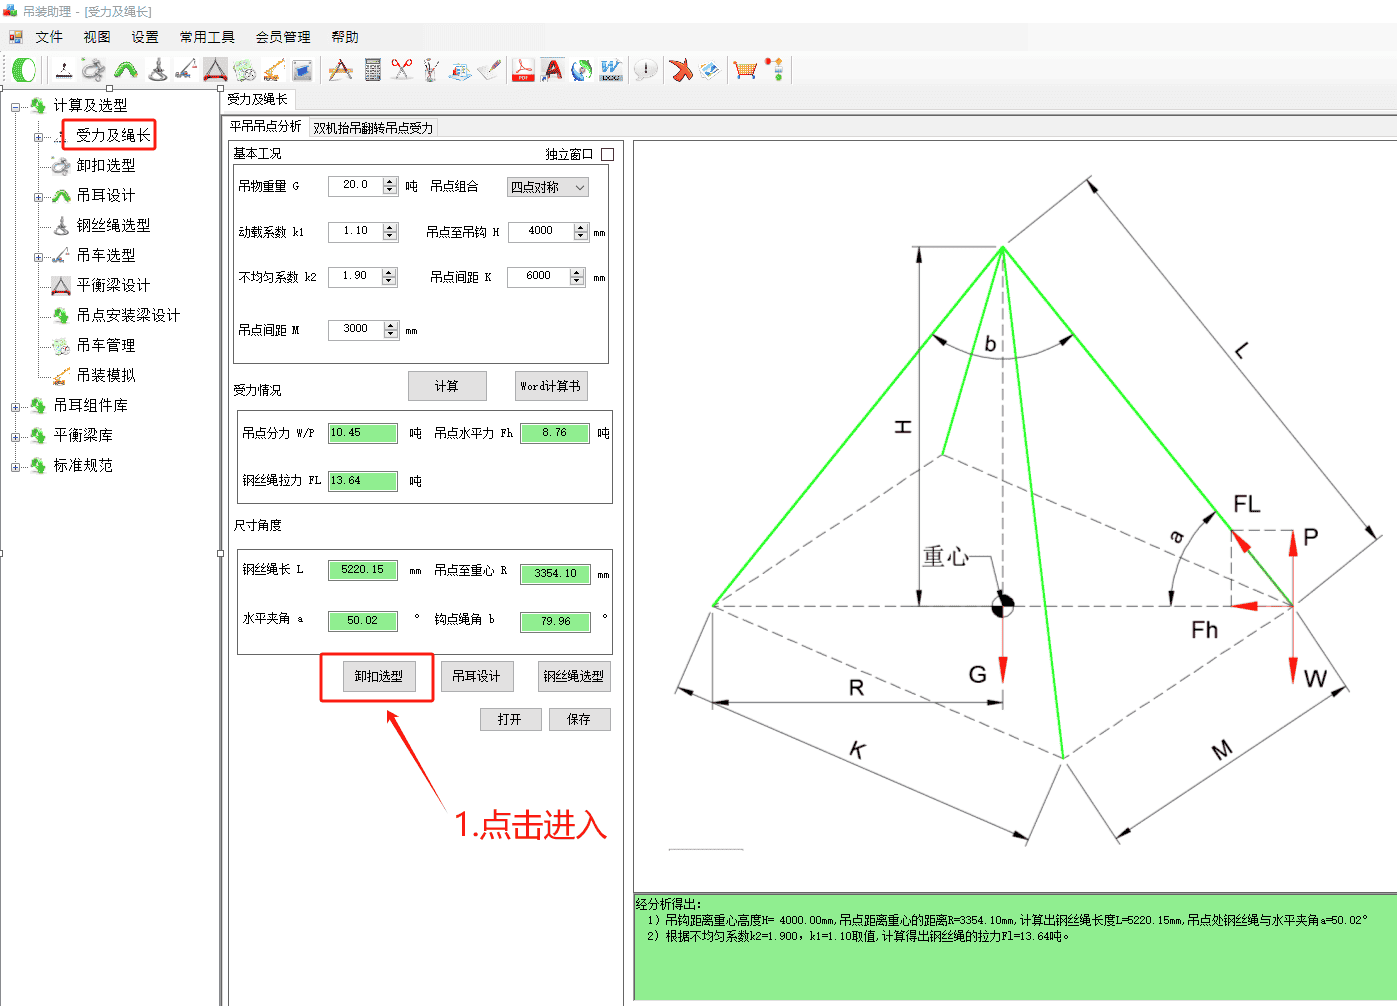This screenshot has width=1397, height=1006.
Task: Click the 卸扣选型 button
Action: 378,677
